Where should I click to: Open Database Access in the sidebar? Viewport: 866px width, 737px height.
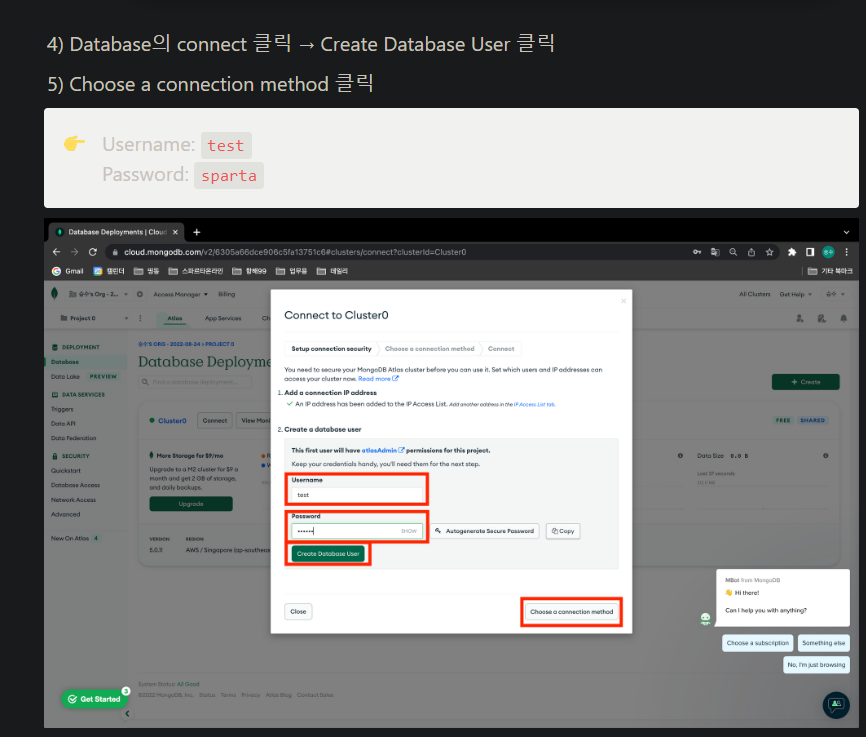point(76,485)
